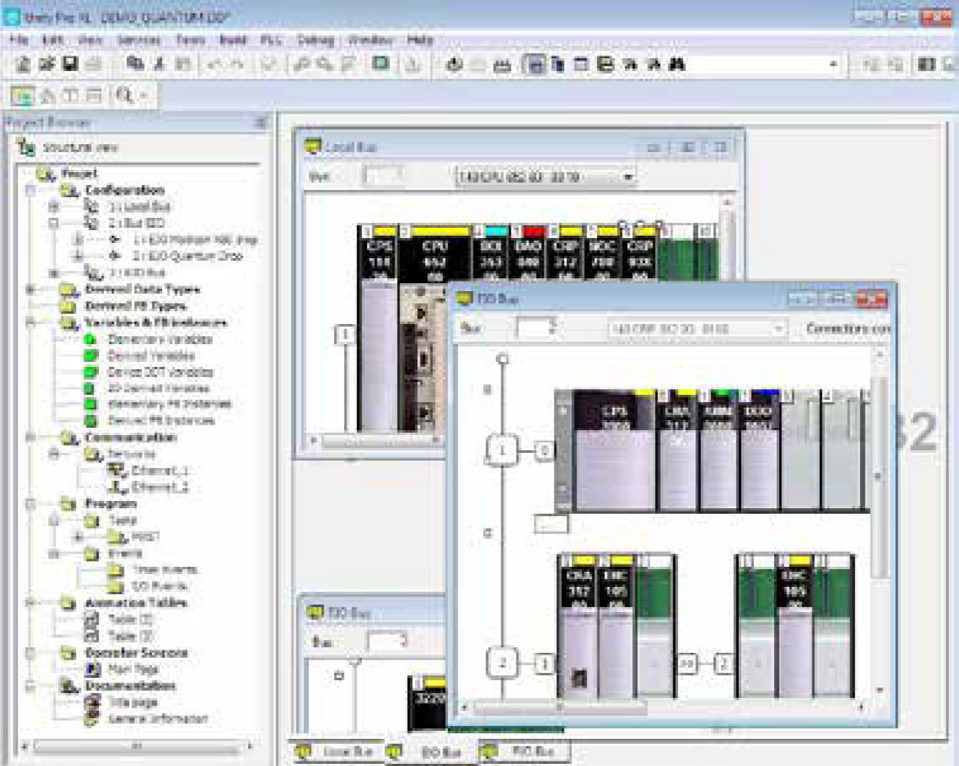The height and width of the screenshot is (766, 959).
Task: Click the binoculars search icon in toolbar
Action: pos(677,64)
